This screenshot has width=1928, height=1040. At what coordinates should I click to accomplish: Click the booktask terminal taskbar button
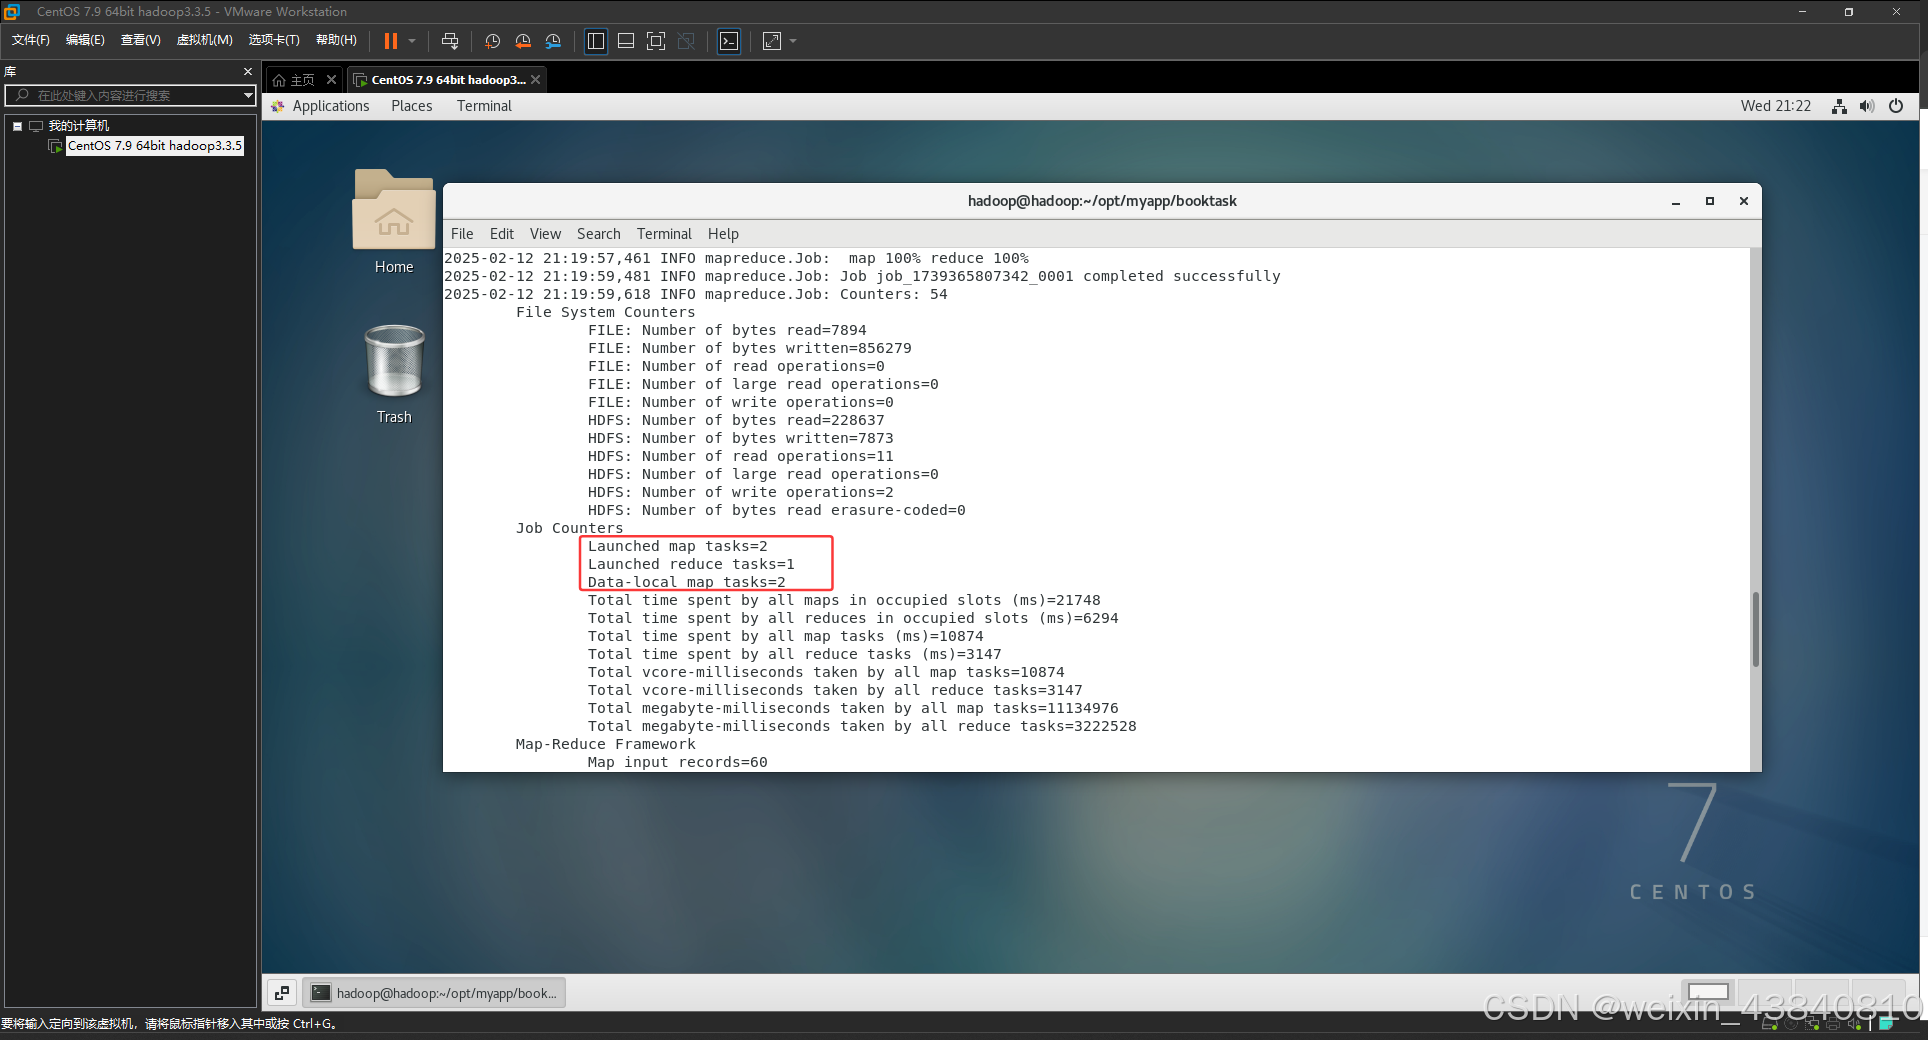pyautogui.click(x=435, y=992)
